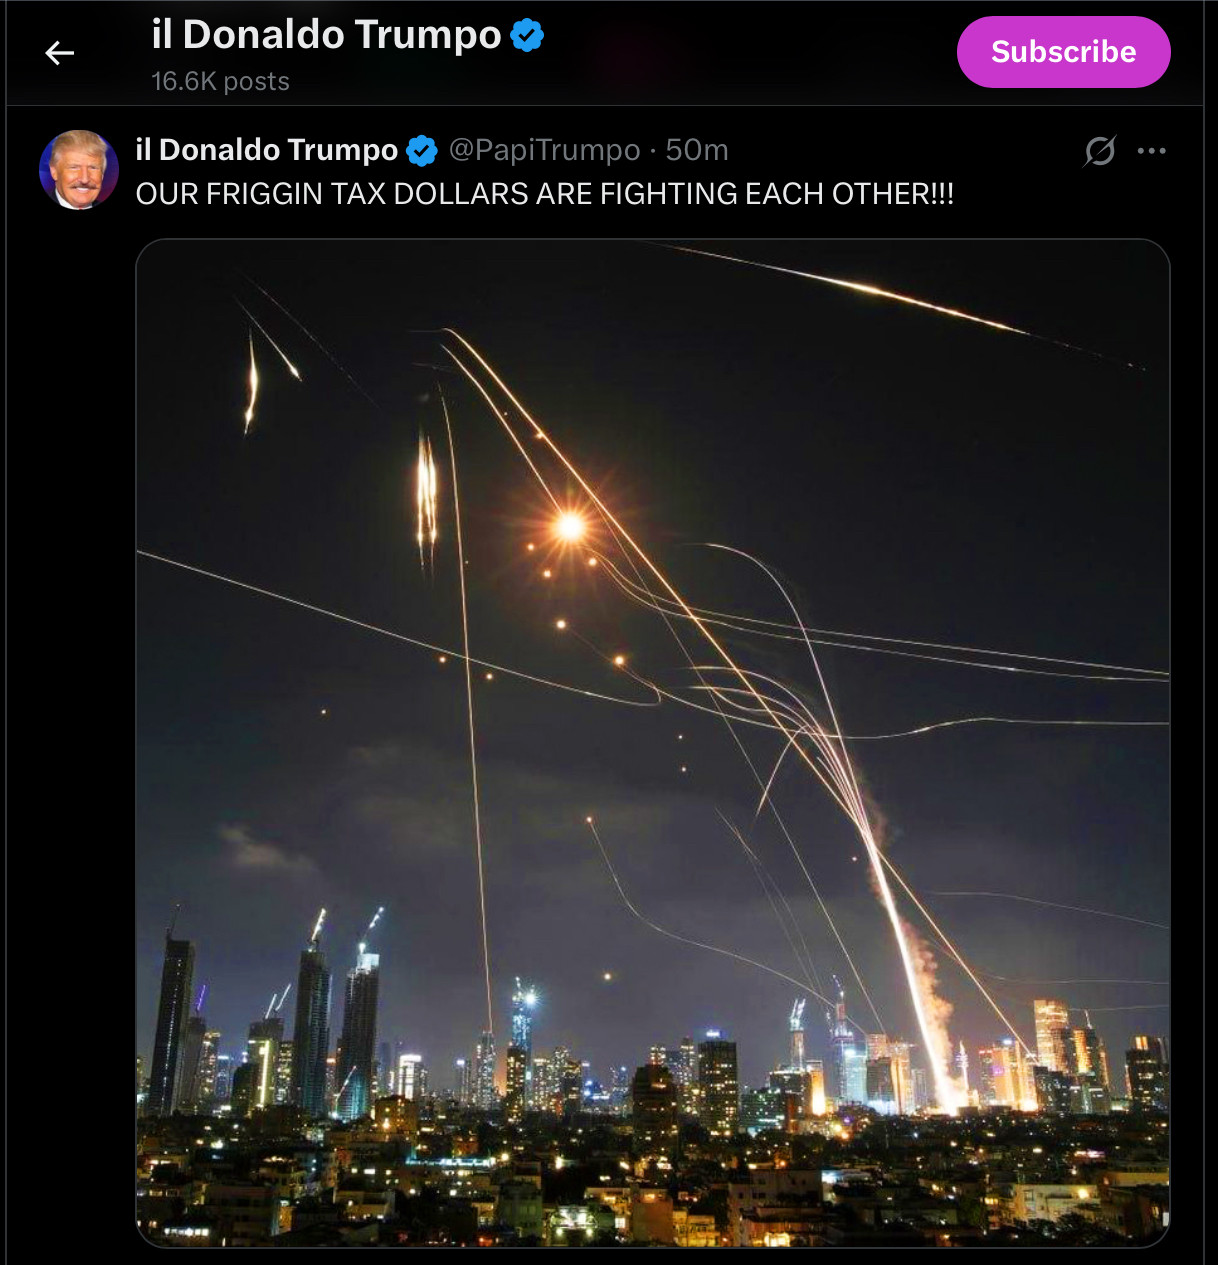
Task: Click the verified badge next to post author name
Action: [x=422, y=151]
